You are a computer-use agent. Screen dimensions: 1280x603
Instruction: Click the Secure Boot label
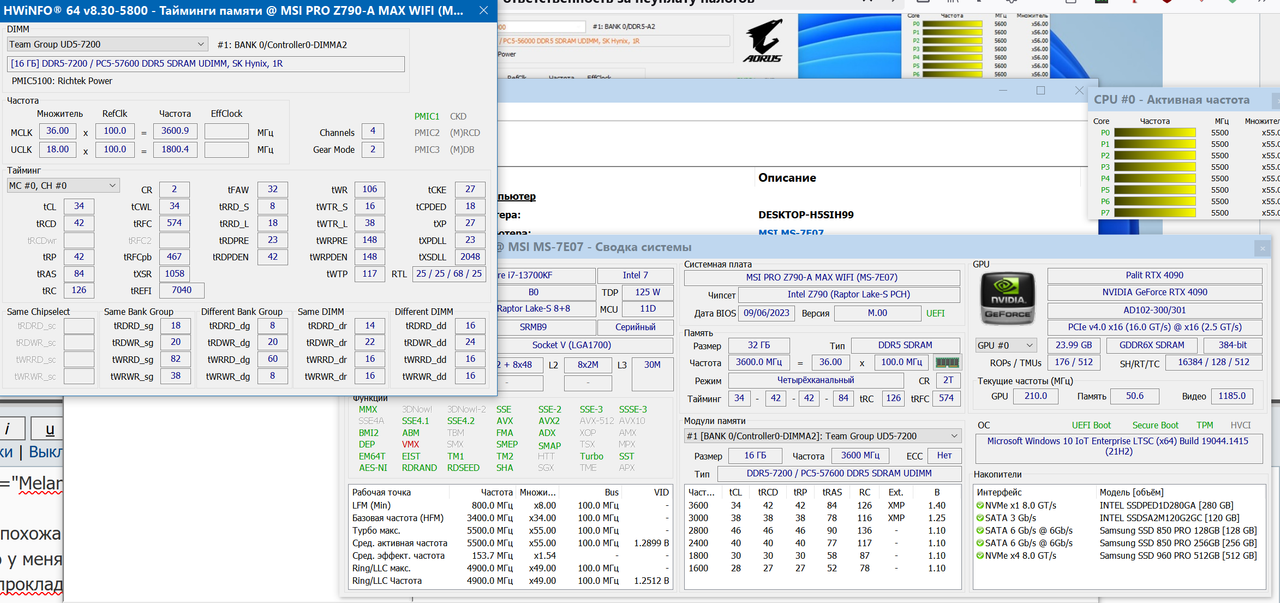click(1153, 425)
